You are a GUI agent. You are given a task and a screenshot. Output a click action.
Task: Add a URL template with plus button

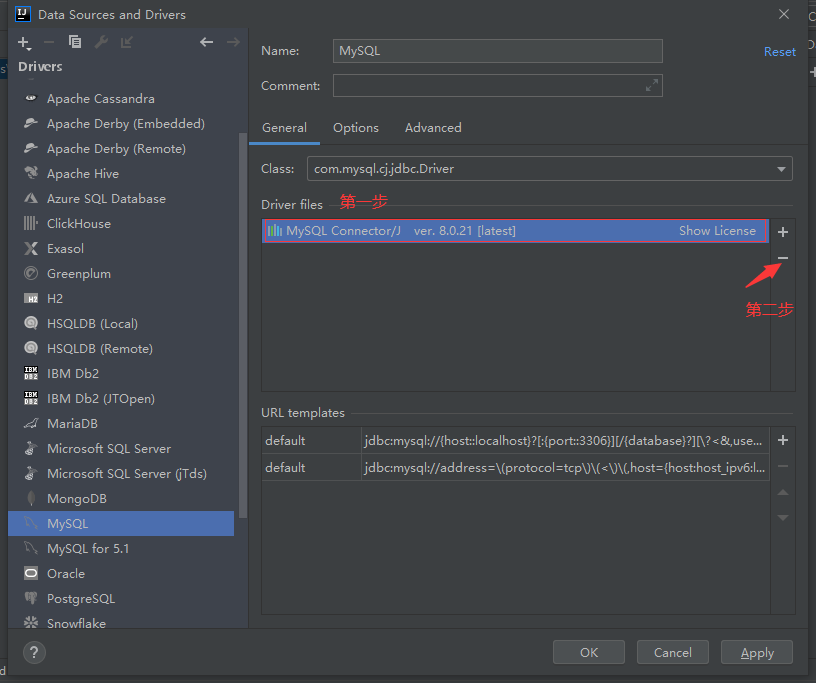coord(783,440)
